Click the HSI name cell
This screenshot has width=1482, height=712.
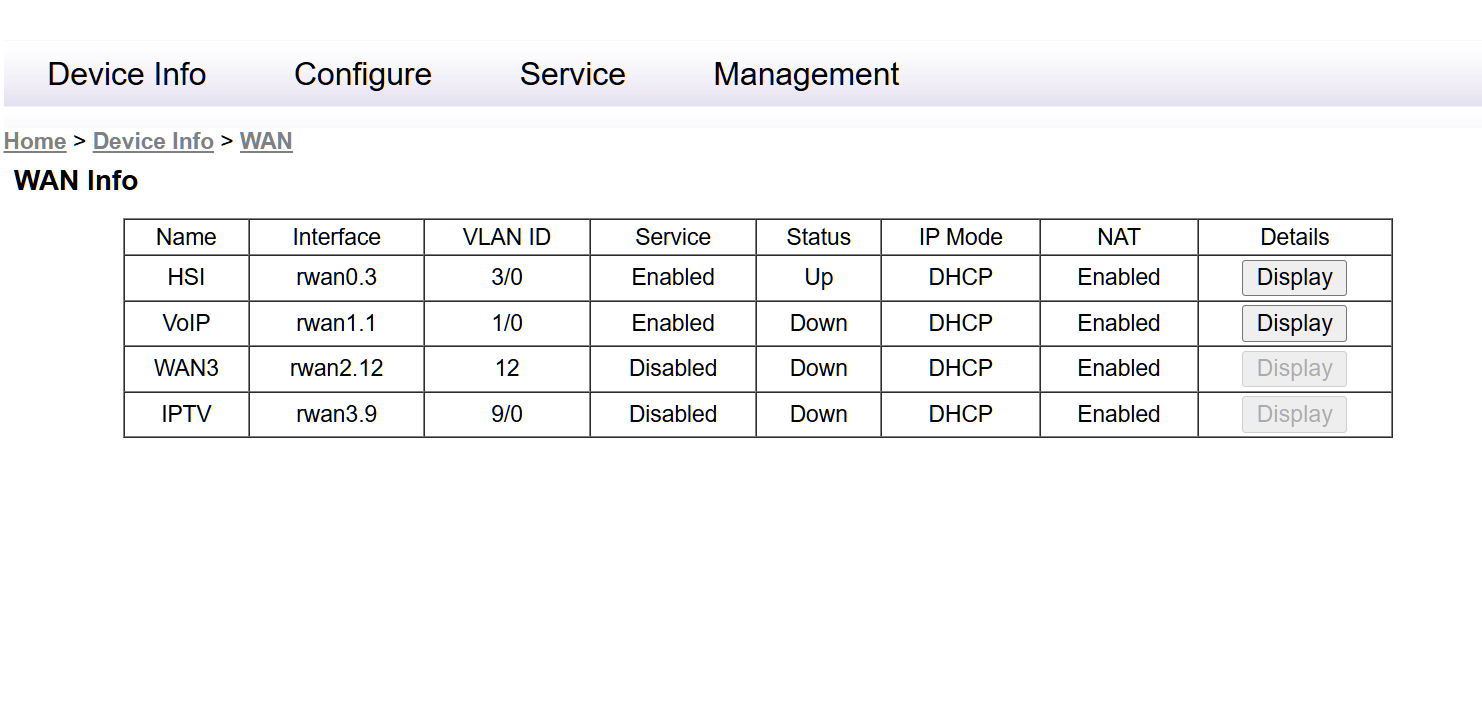(186, 277)
